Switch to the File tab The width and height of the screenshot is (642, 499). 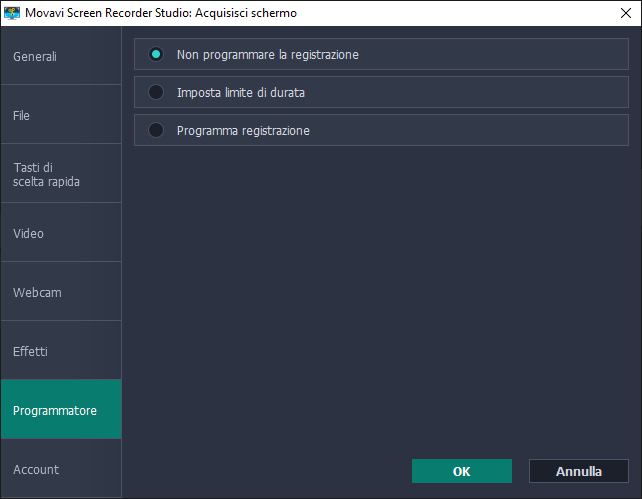[x=60, y=115]
